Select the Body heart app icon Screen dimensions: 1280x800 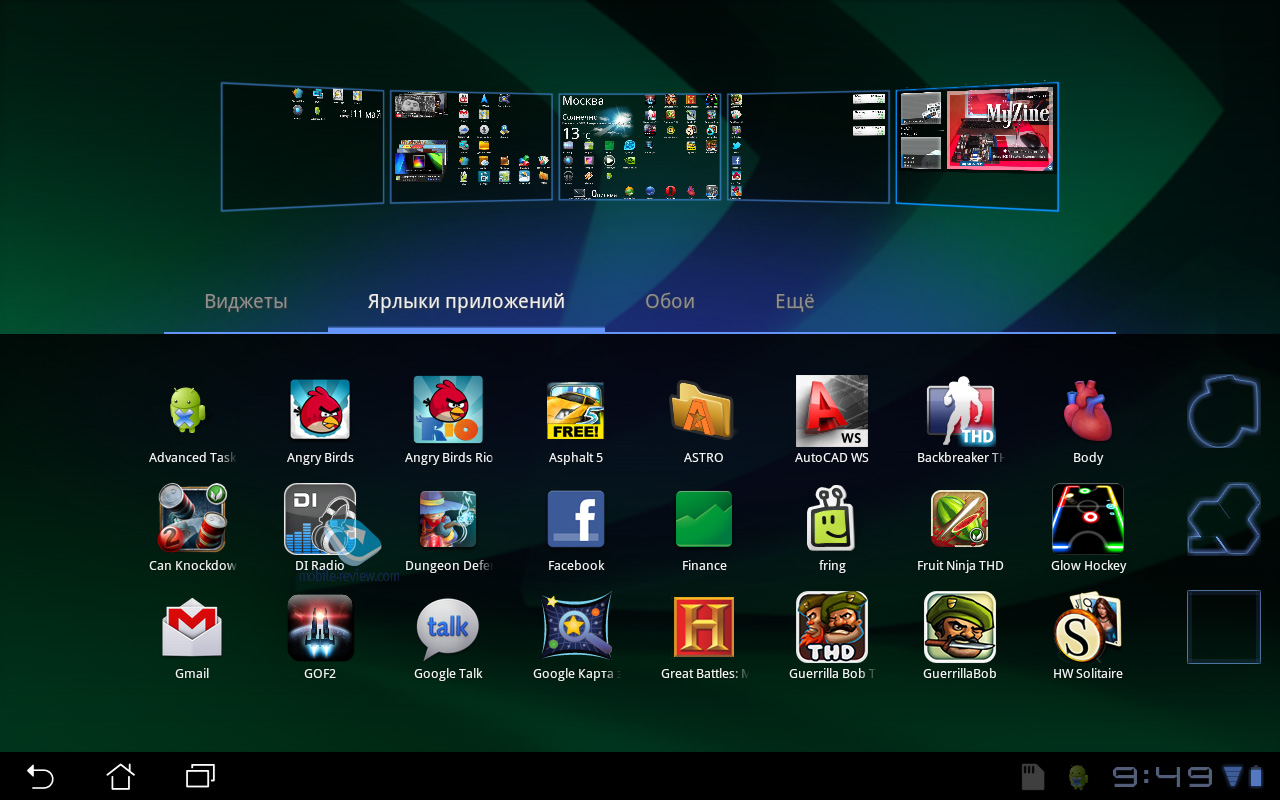(x=1088, y=410)
